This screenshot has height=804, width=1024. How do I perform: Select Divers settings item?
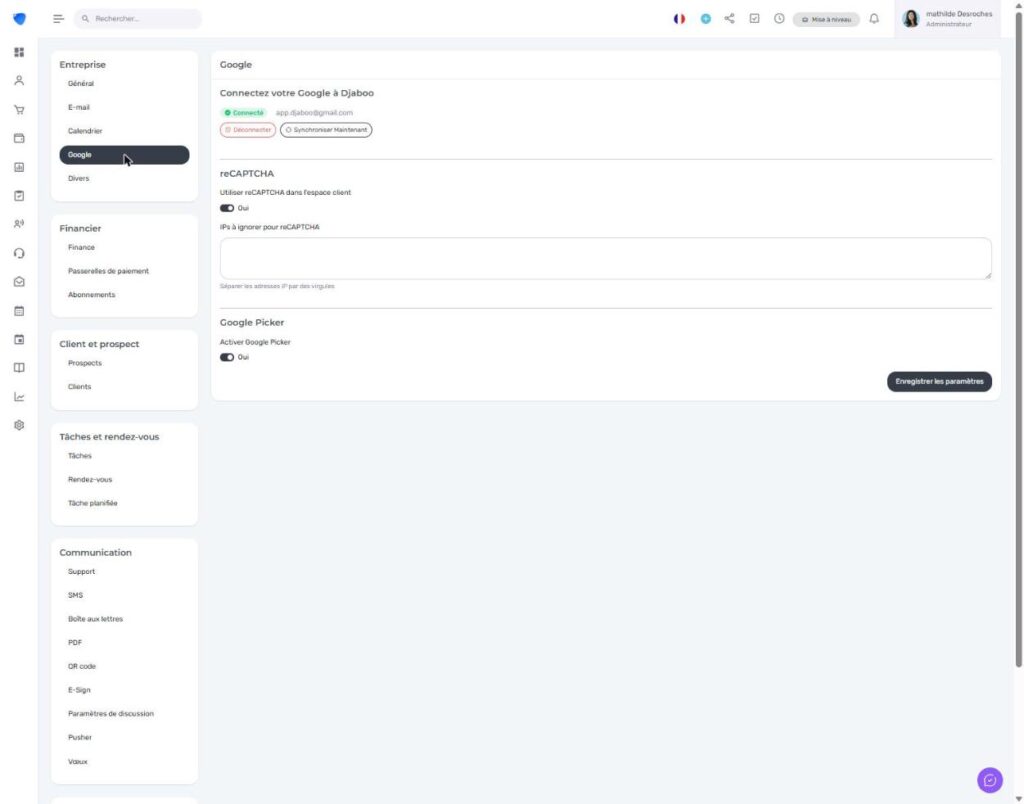78,178
